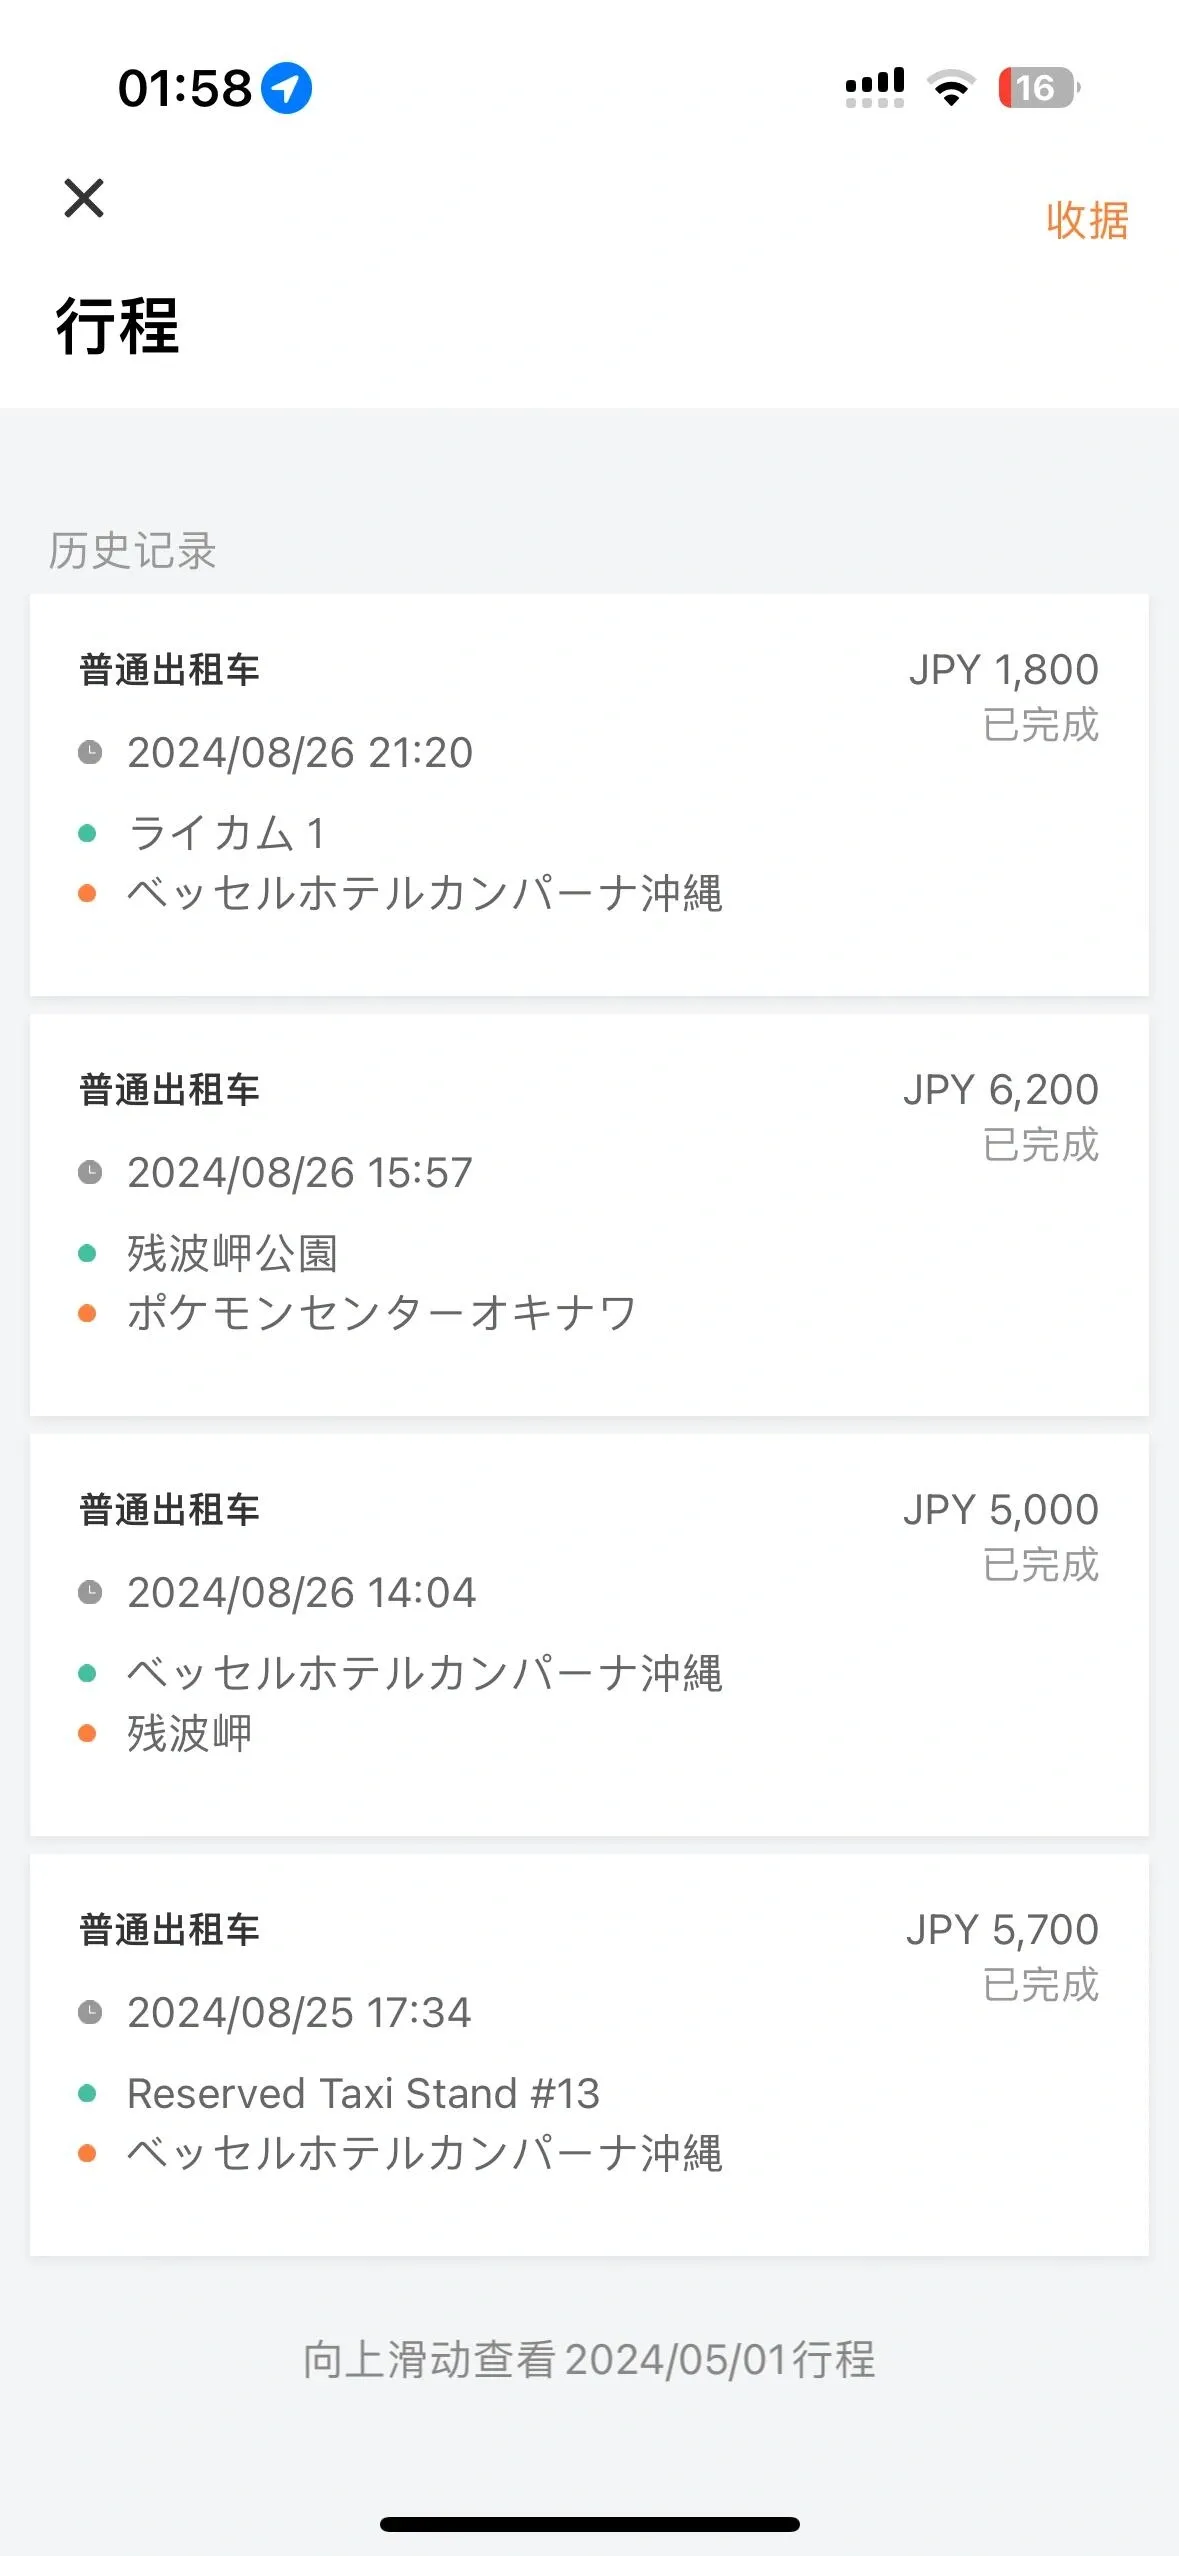Close the trip history page with X

pos(84,198)
